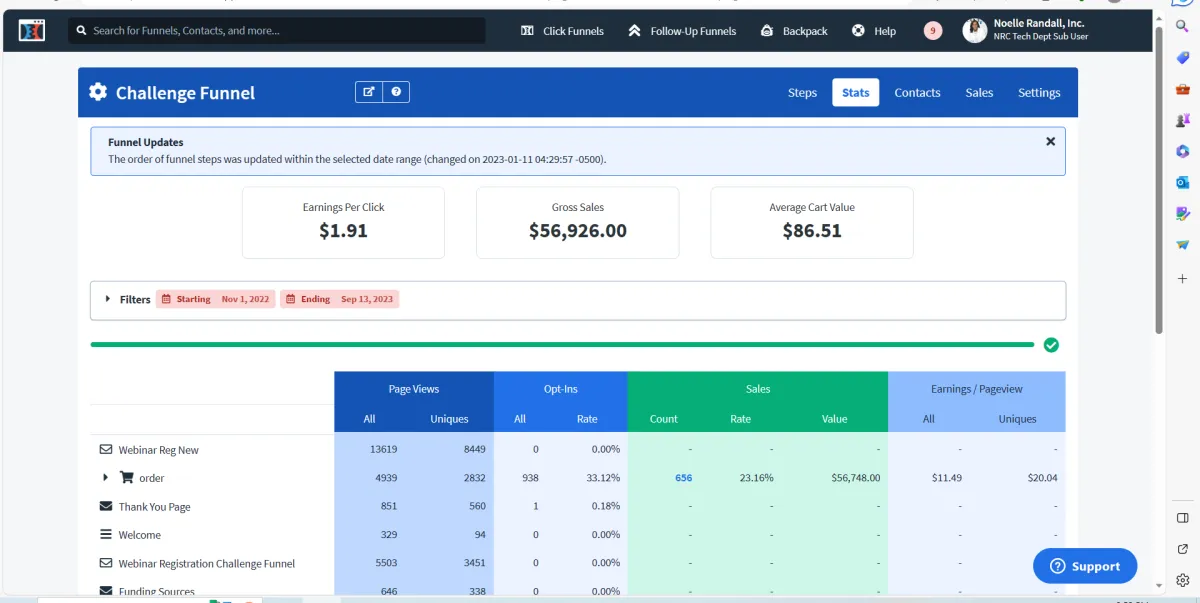The height and width of the screenshot is (603, 1200).
Task: Expand the Filters section arrow
Action: pyautogui.click(x=108, y=299)
